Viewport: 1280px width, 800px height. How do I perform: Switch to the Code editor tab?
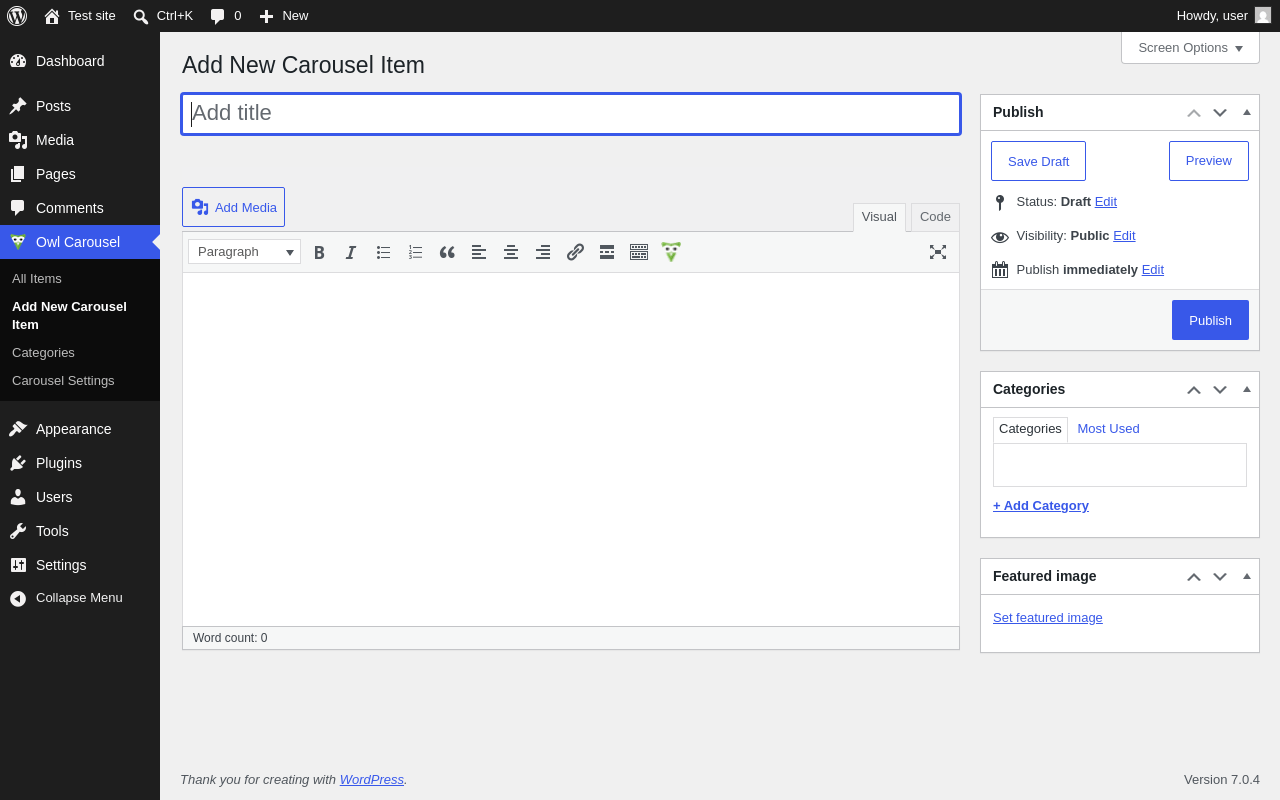[935, 217]
